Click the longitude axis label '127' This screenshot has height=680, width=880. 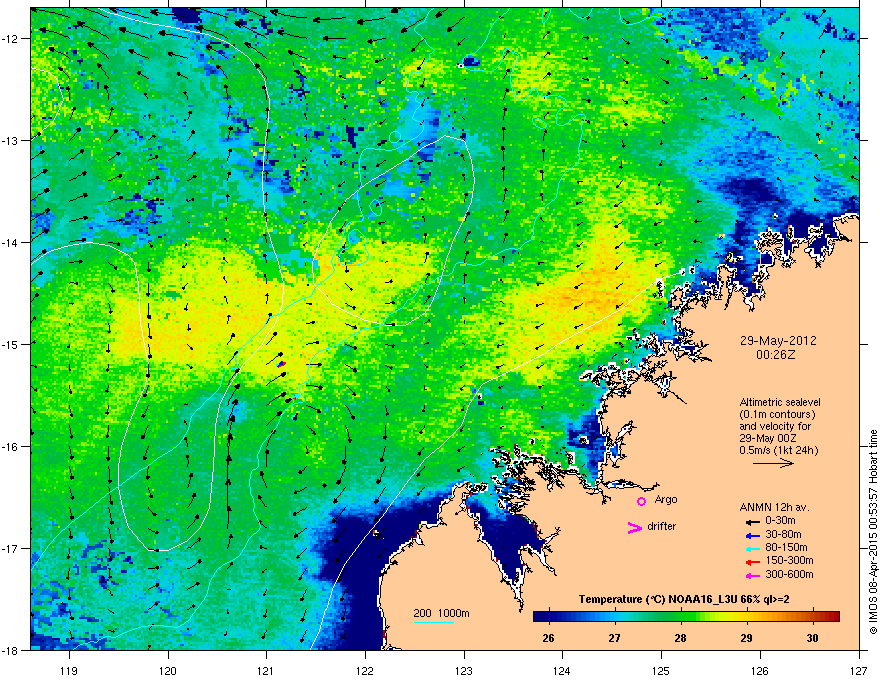(859, 670)
